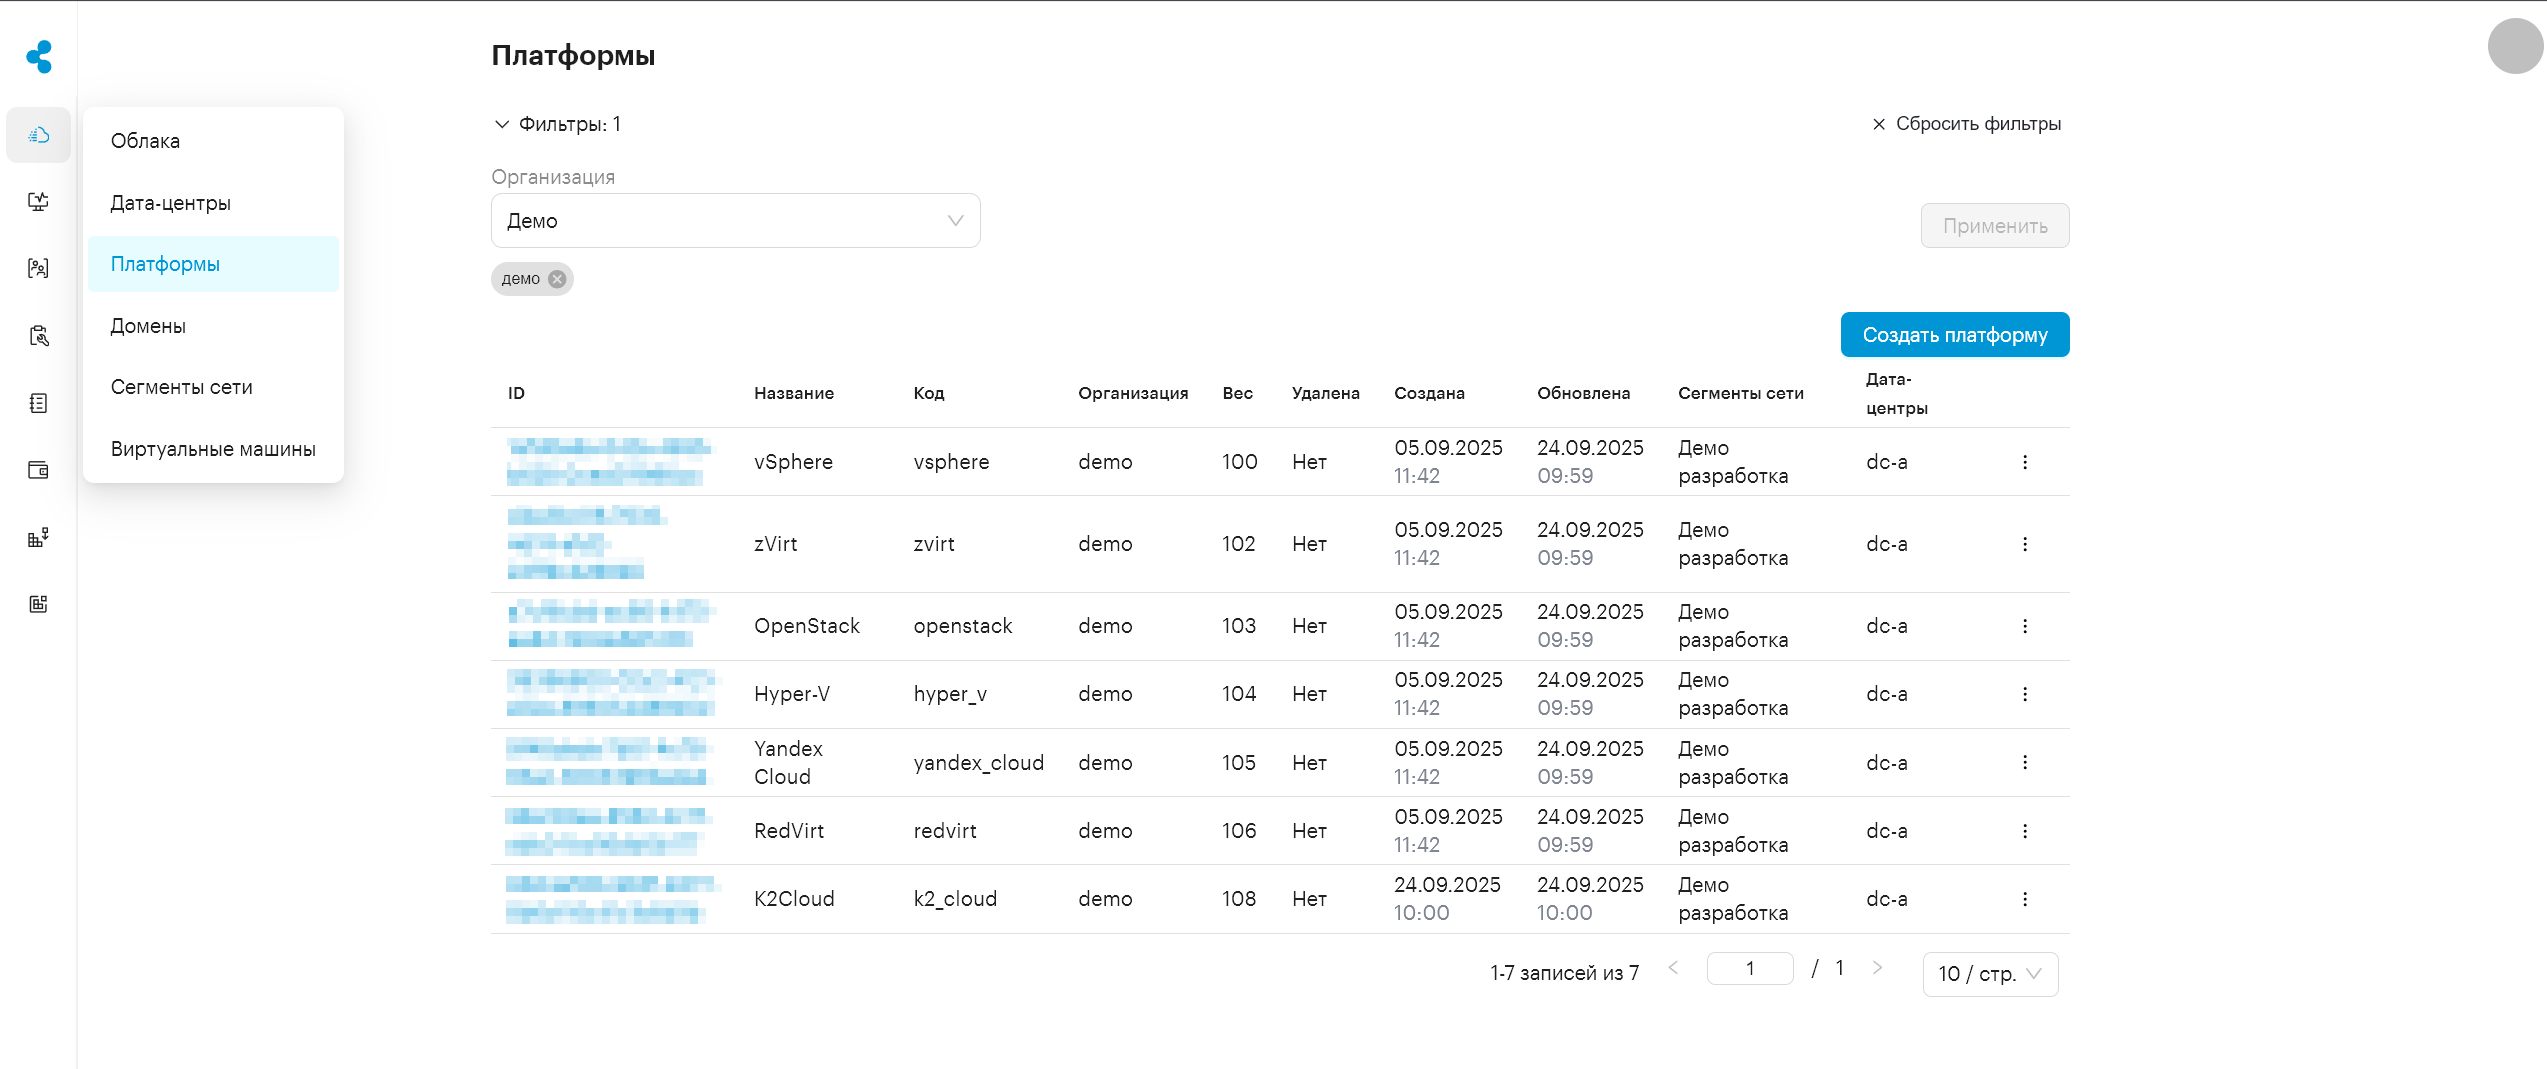
Task: Click the hyper_v code cell
Action: [950, 694]
